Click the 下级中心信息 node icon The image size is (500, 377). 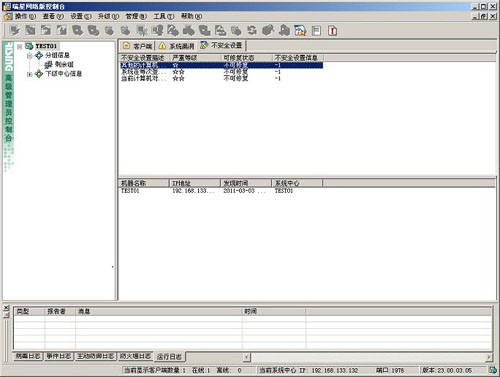[39, 74]
